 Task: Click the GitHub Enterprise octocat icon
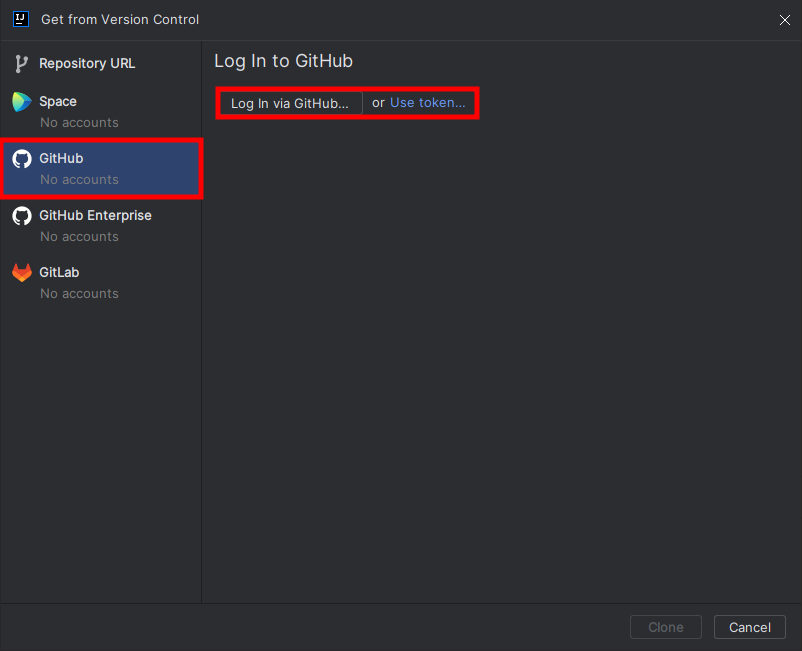[x=21, y=216]
